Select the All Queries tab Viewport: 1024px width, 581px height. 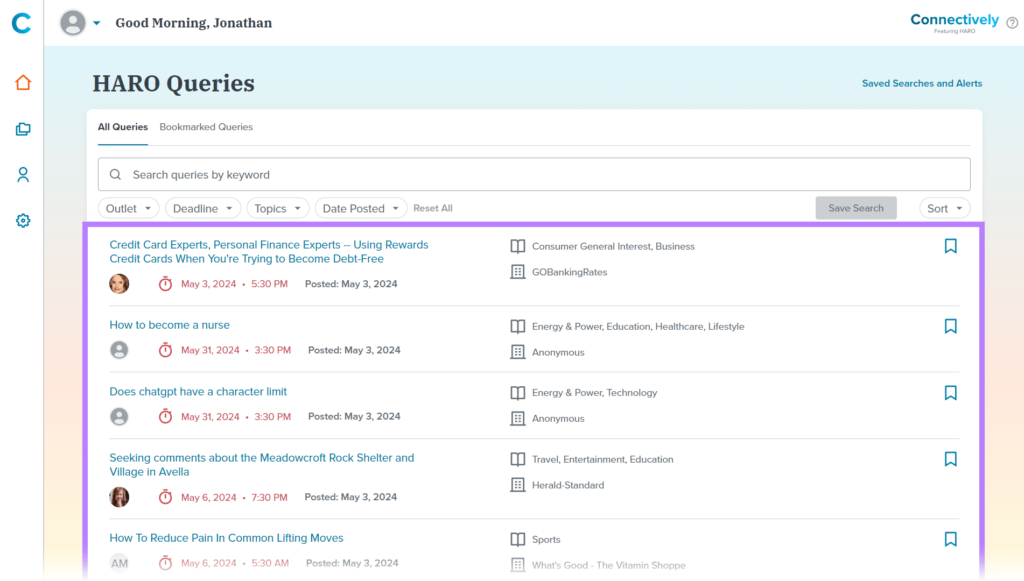(123, 127)
